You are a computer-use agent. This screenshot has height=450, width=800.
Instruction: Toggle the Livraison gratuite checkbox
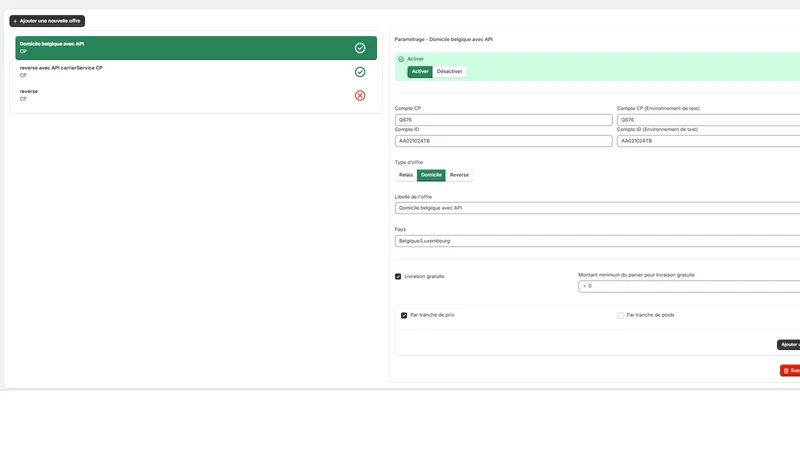(x=398, y=277)
